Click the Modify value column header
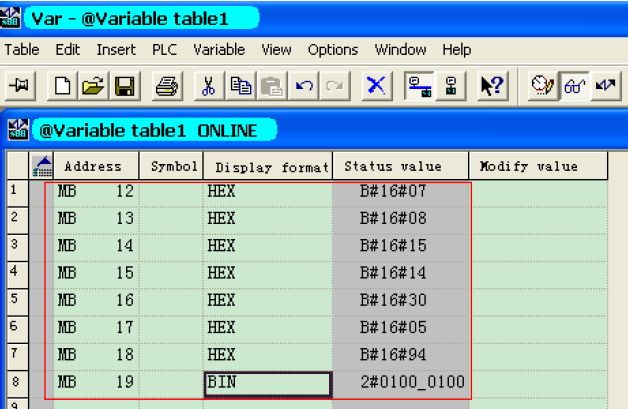 click(x=538, y=166)
